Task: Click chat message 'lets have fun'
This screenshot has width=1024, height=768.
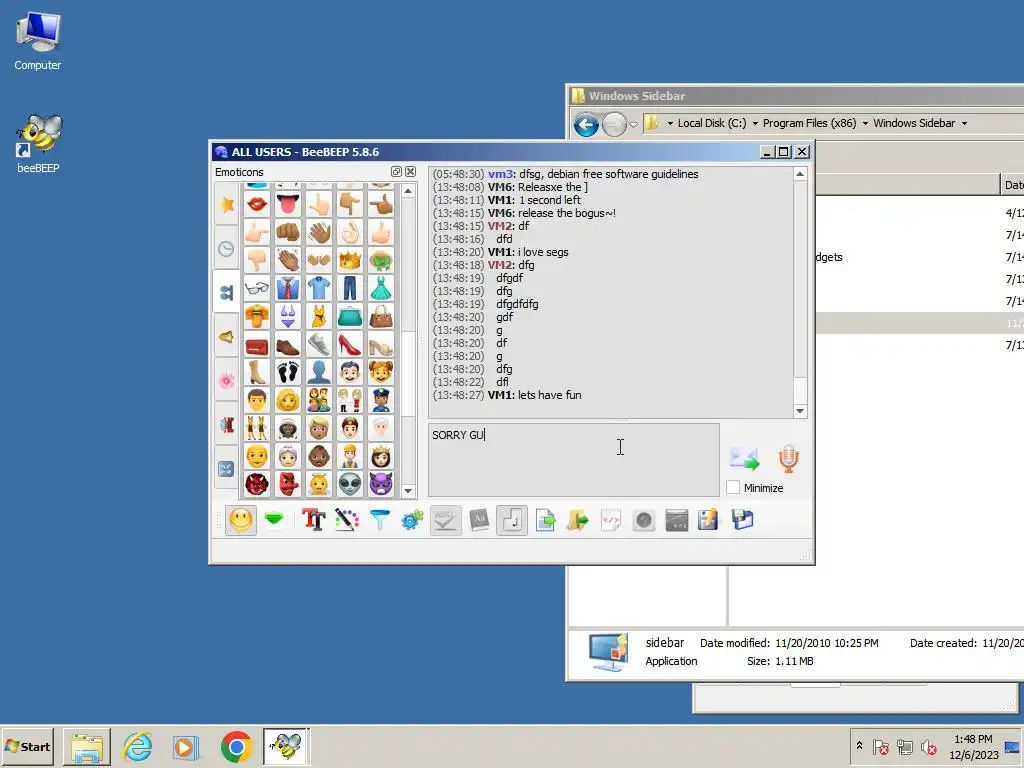Action: (549, 395)
